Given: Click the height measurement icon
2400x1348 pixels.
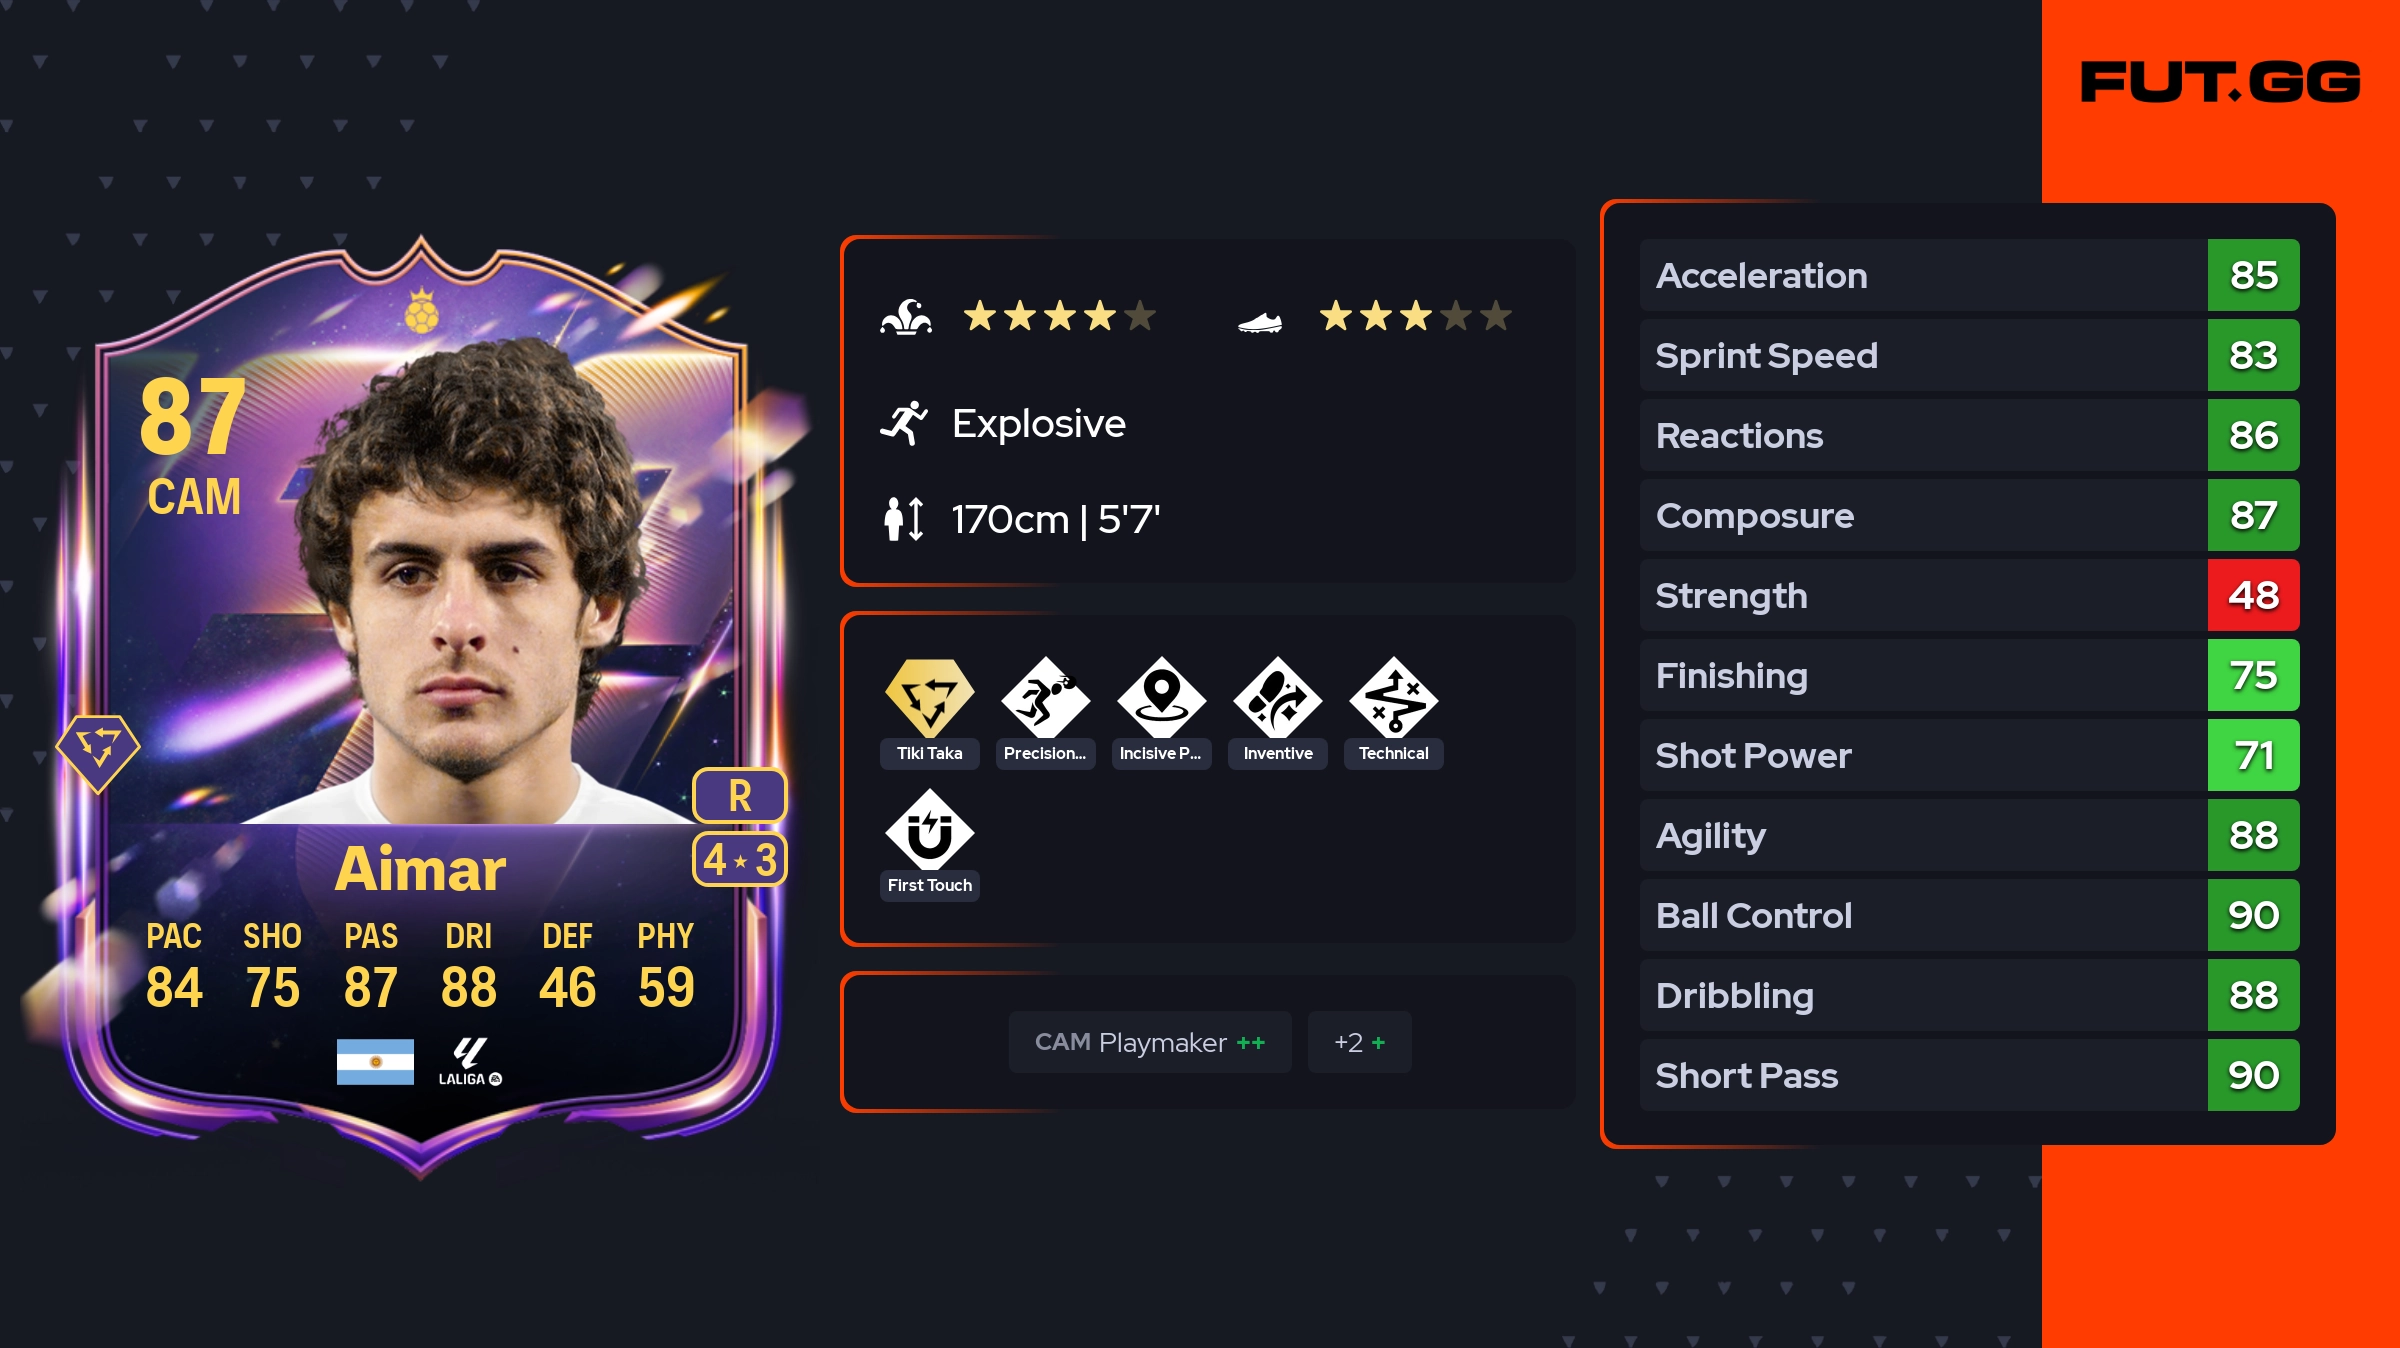Looking at the screenshot, I should (904, 519).
